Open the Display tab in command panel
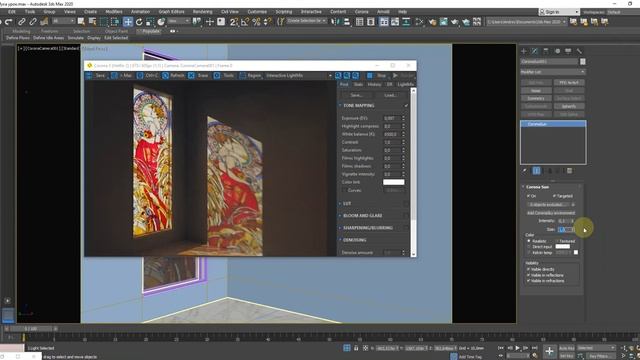The height and width of the screenshot is (360, 640). (x=568, y=51)
